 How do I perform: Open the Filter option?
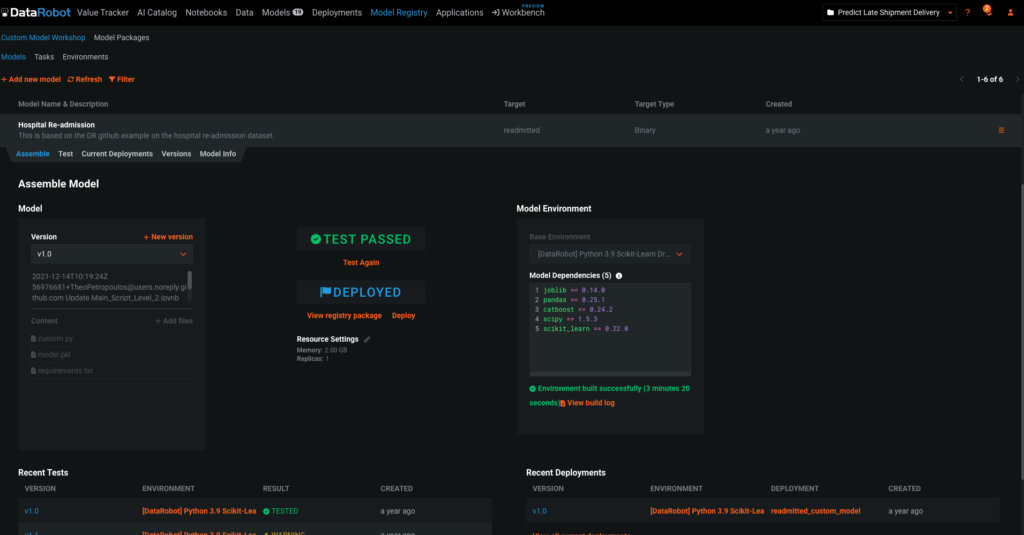click(121, 79)
